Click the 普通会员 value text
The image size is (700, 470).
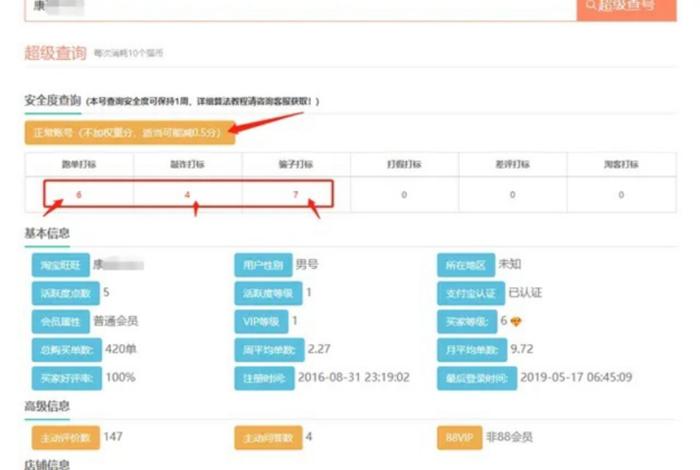(116, 321)
